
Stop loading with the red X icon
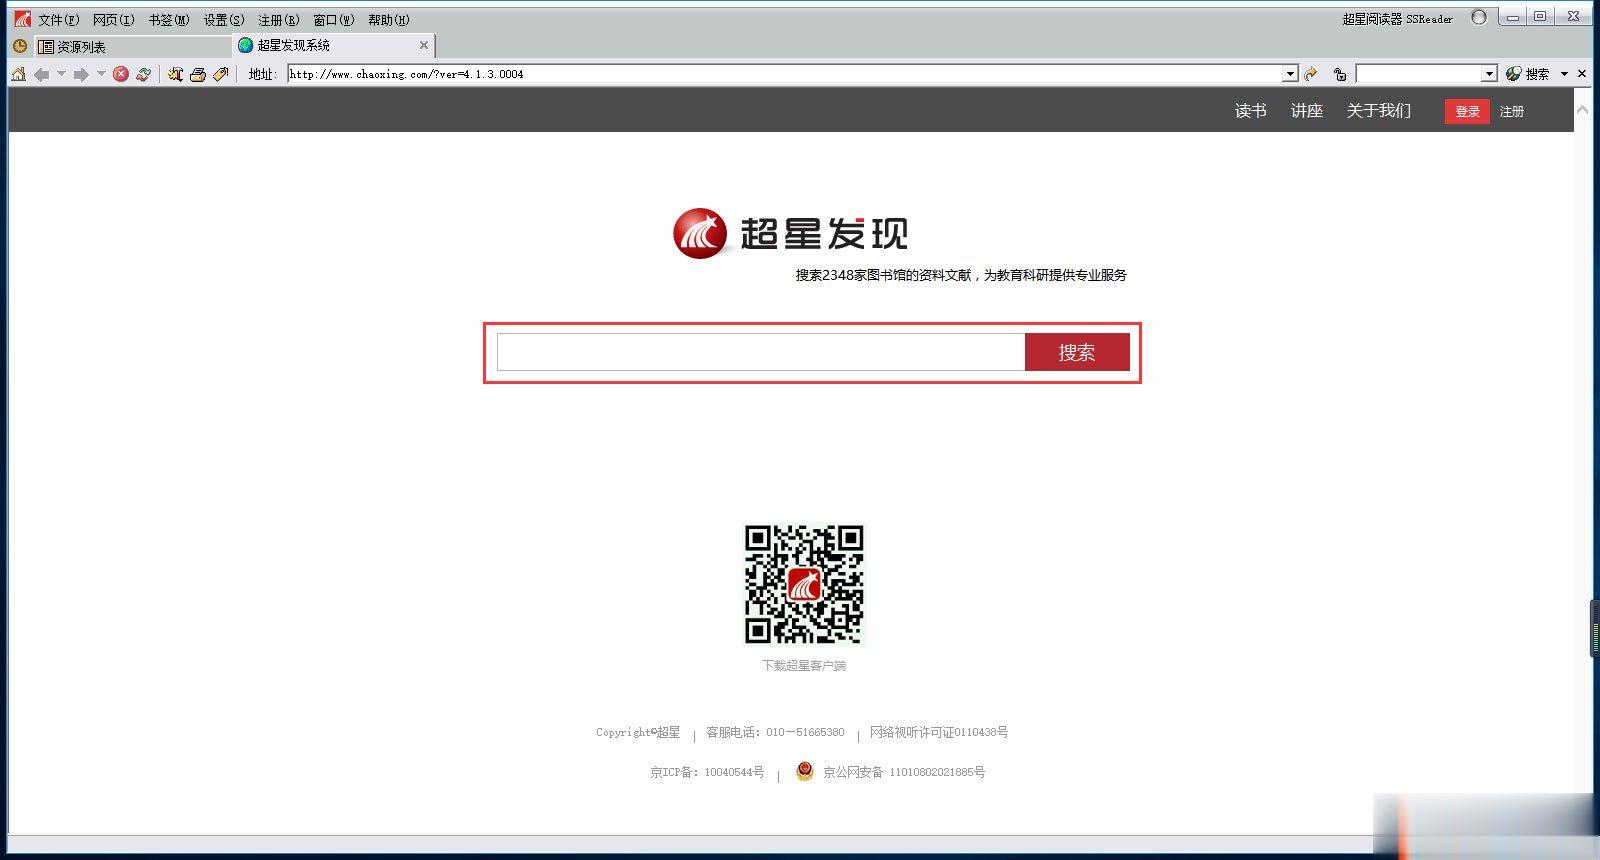click(x=121, y=74)
